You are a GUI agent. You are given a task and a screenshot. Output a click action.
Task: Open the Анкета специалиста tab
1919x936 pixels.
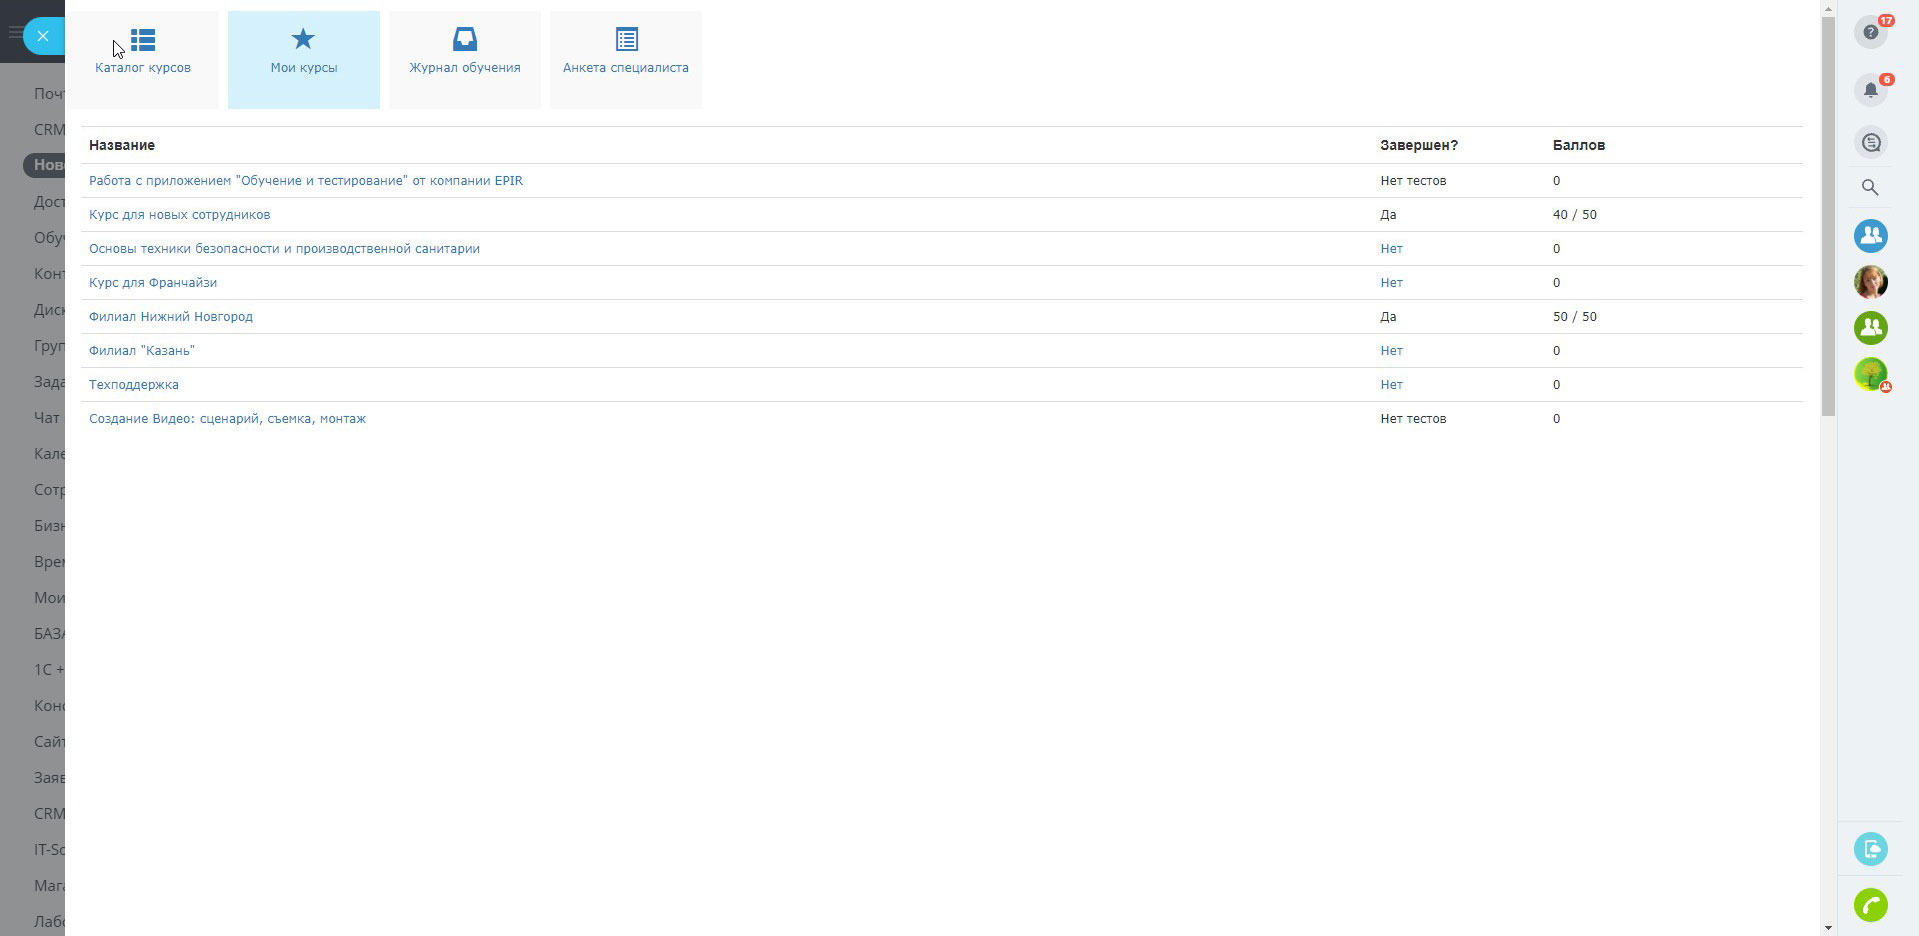point(626,60)
